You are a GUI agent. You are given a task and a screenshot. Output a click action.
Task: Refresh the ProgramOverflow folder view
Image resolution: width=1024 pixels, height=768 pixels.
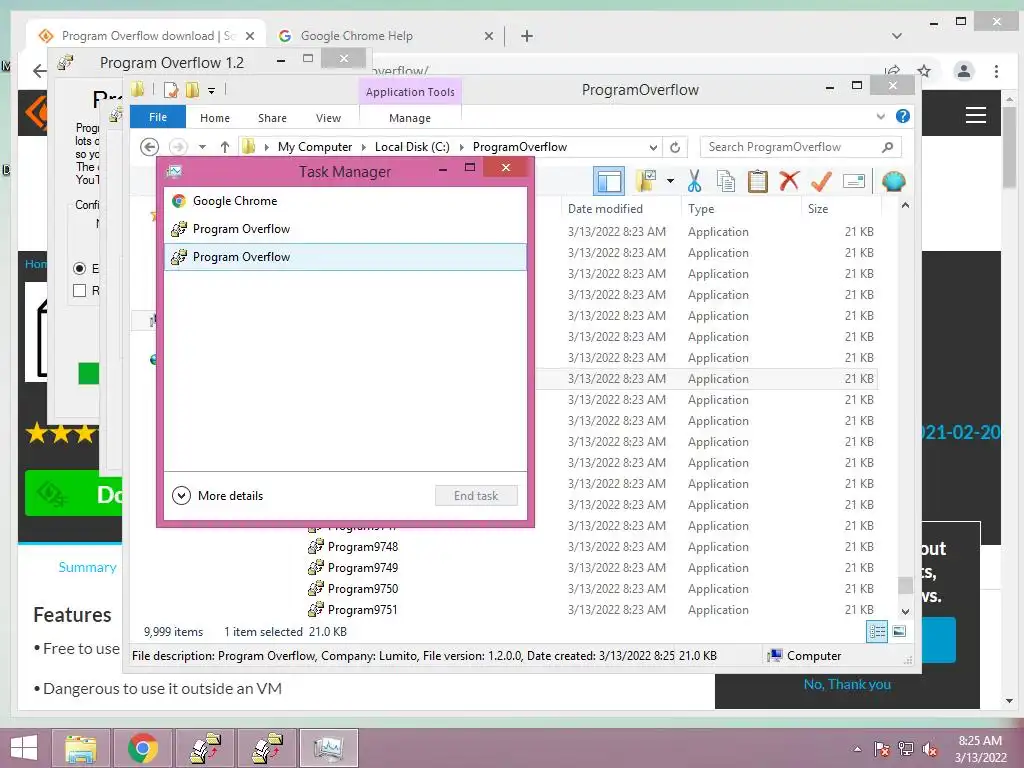[x=675, y=147]
